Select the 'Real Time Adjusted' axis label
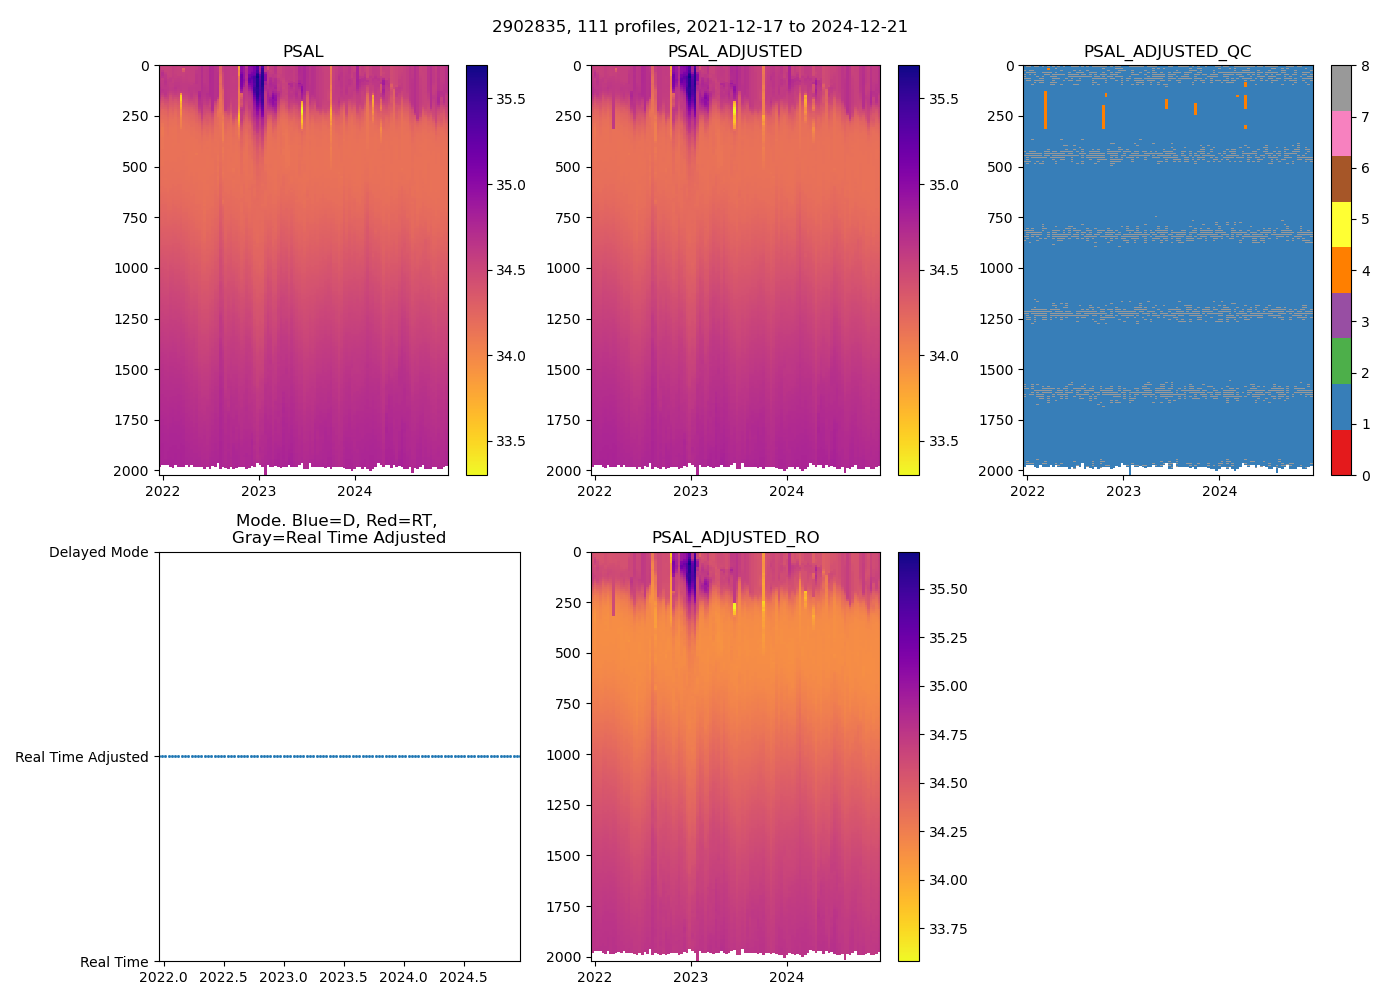 [82, 757]
